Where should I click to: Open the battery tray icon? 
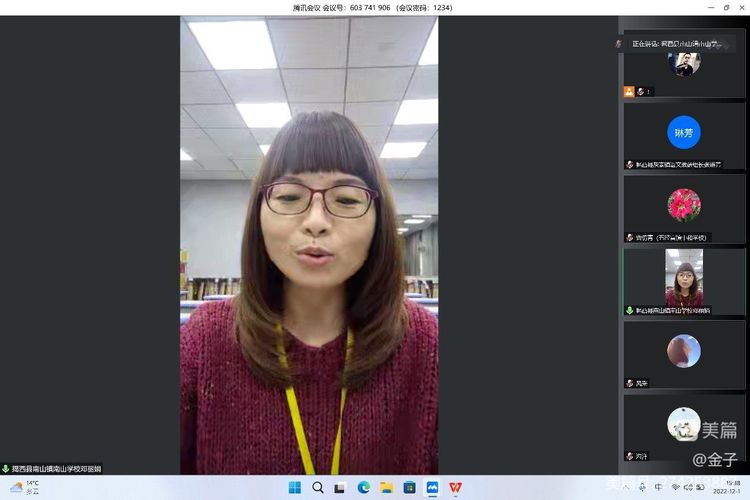[x=700, y=488]
